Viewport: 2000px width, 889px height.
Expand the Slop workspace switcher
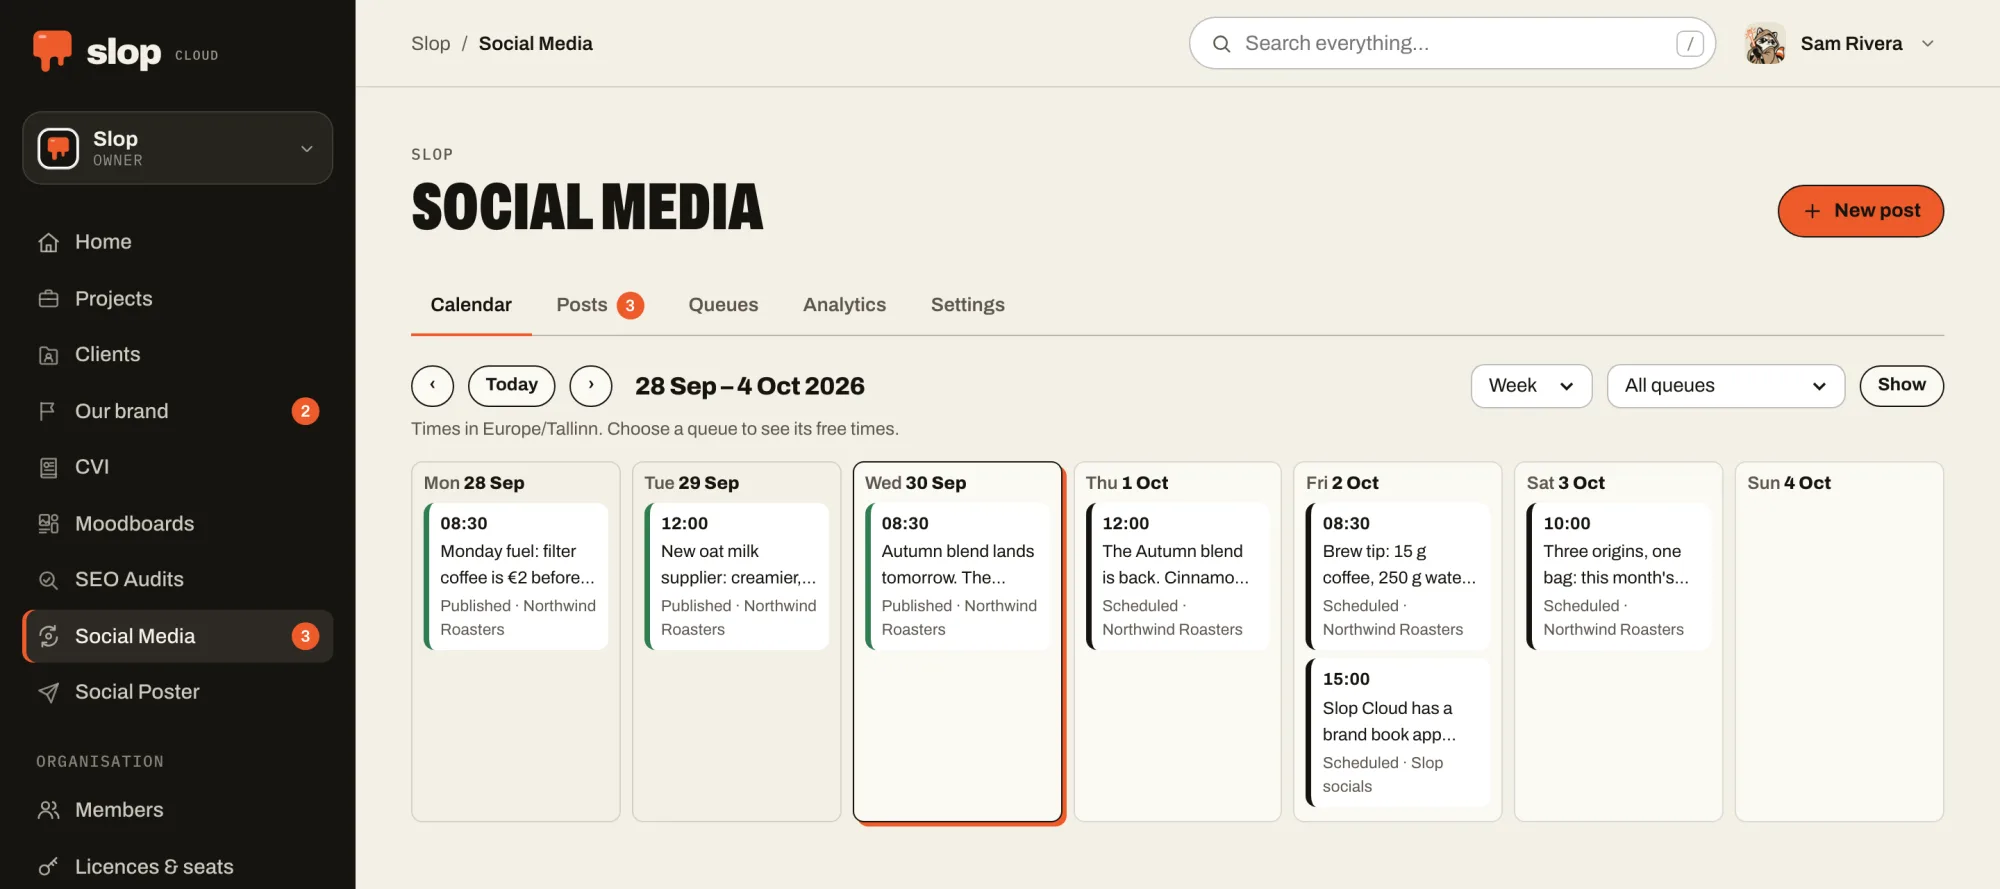coord(178,148)
